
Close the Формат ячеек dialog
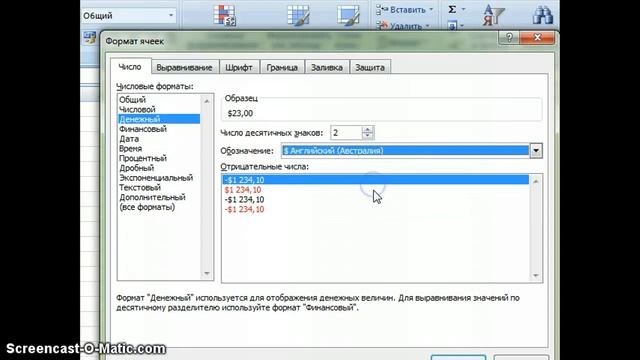[x=537, y=38]
